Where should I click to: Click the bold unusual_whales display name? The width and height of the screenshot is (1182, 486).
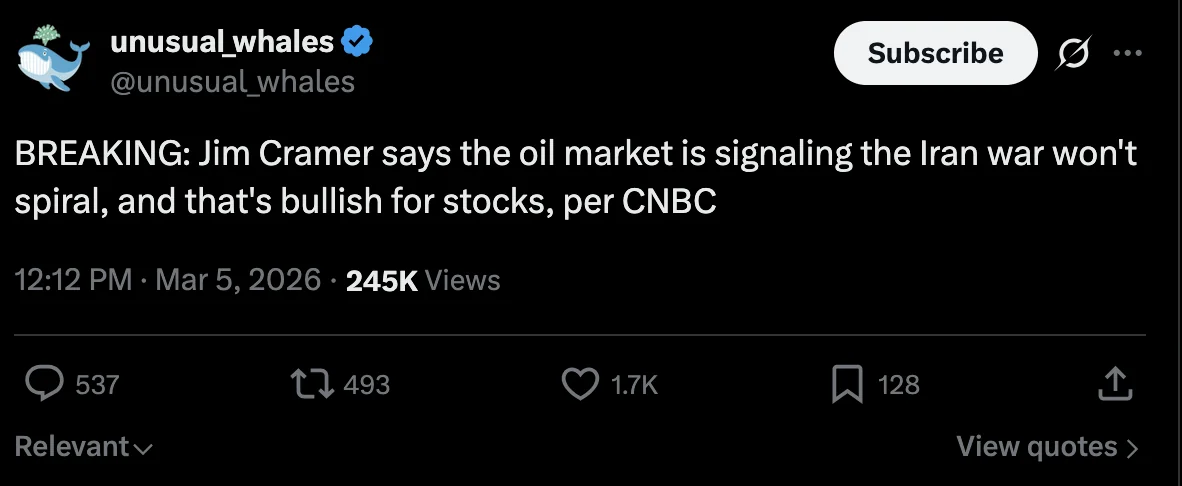coord(222,41)
